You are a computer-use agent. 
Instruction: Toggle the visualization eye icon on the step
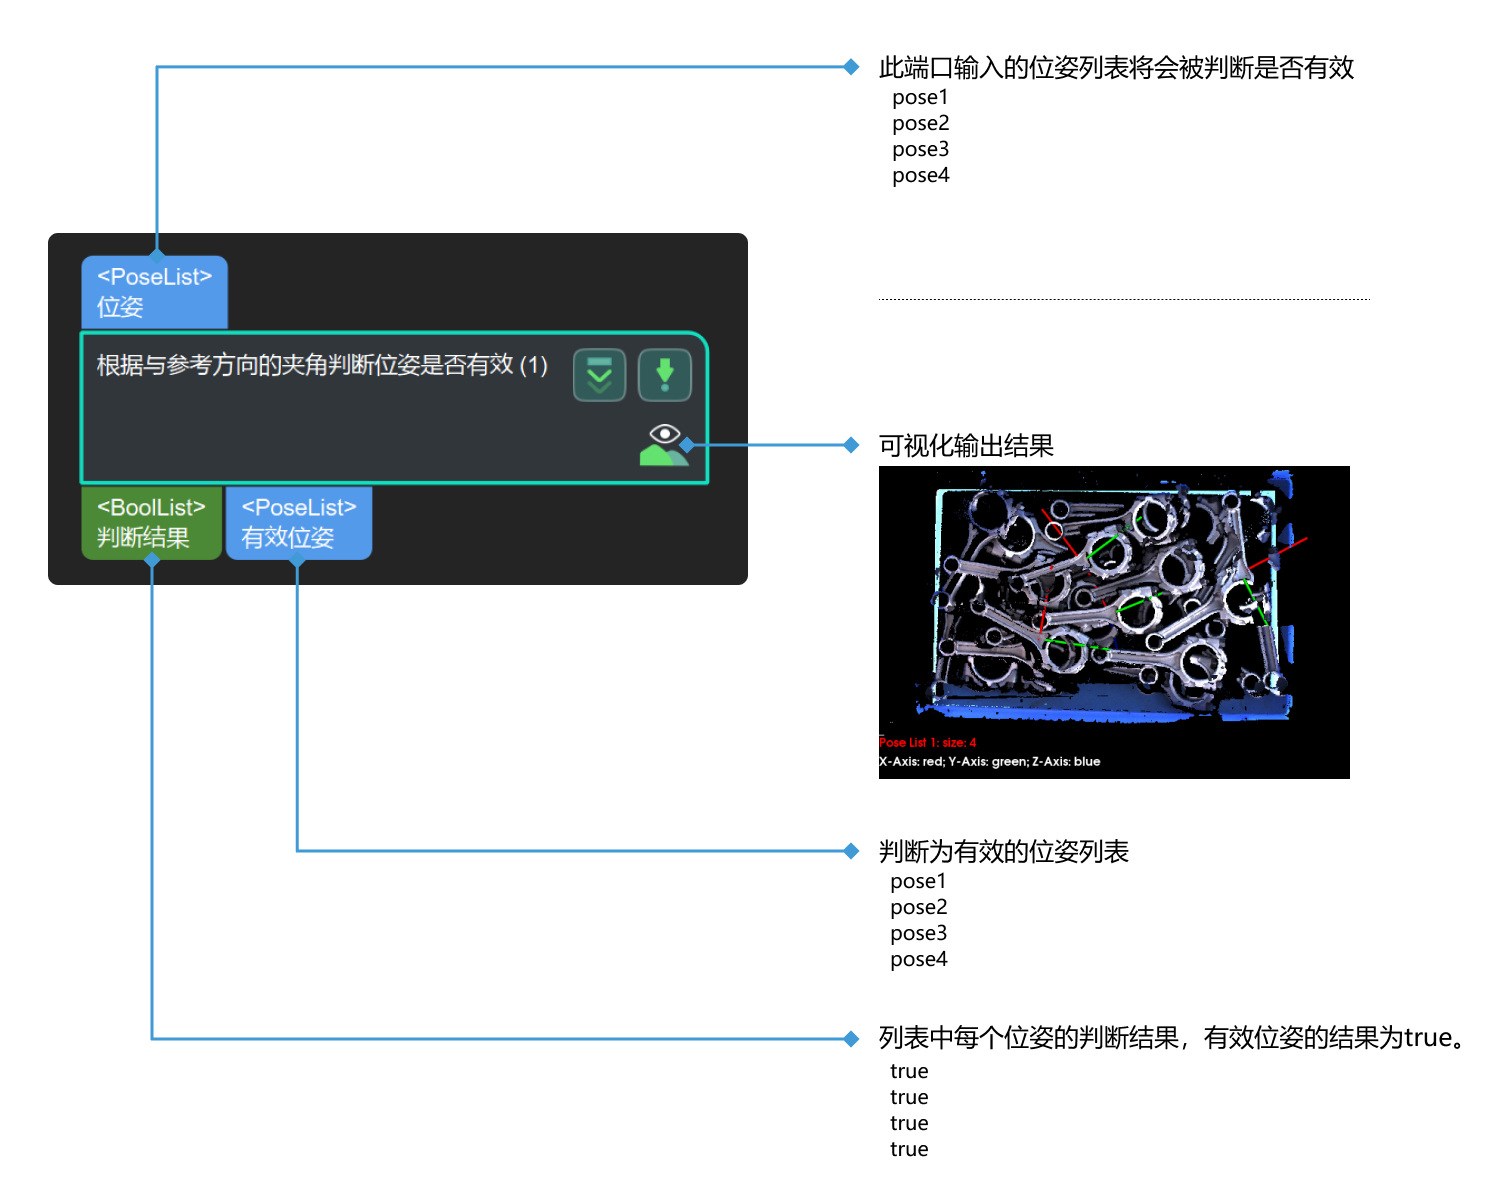click(x=665, y=434)
